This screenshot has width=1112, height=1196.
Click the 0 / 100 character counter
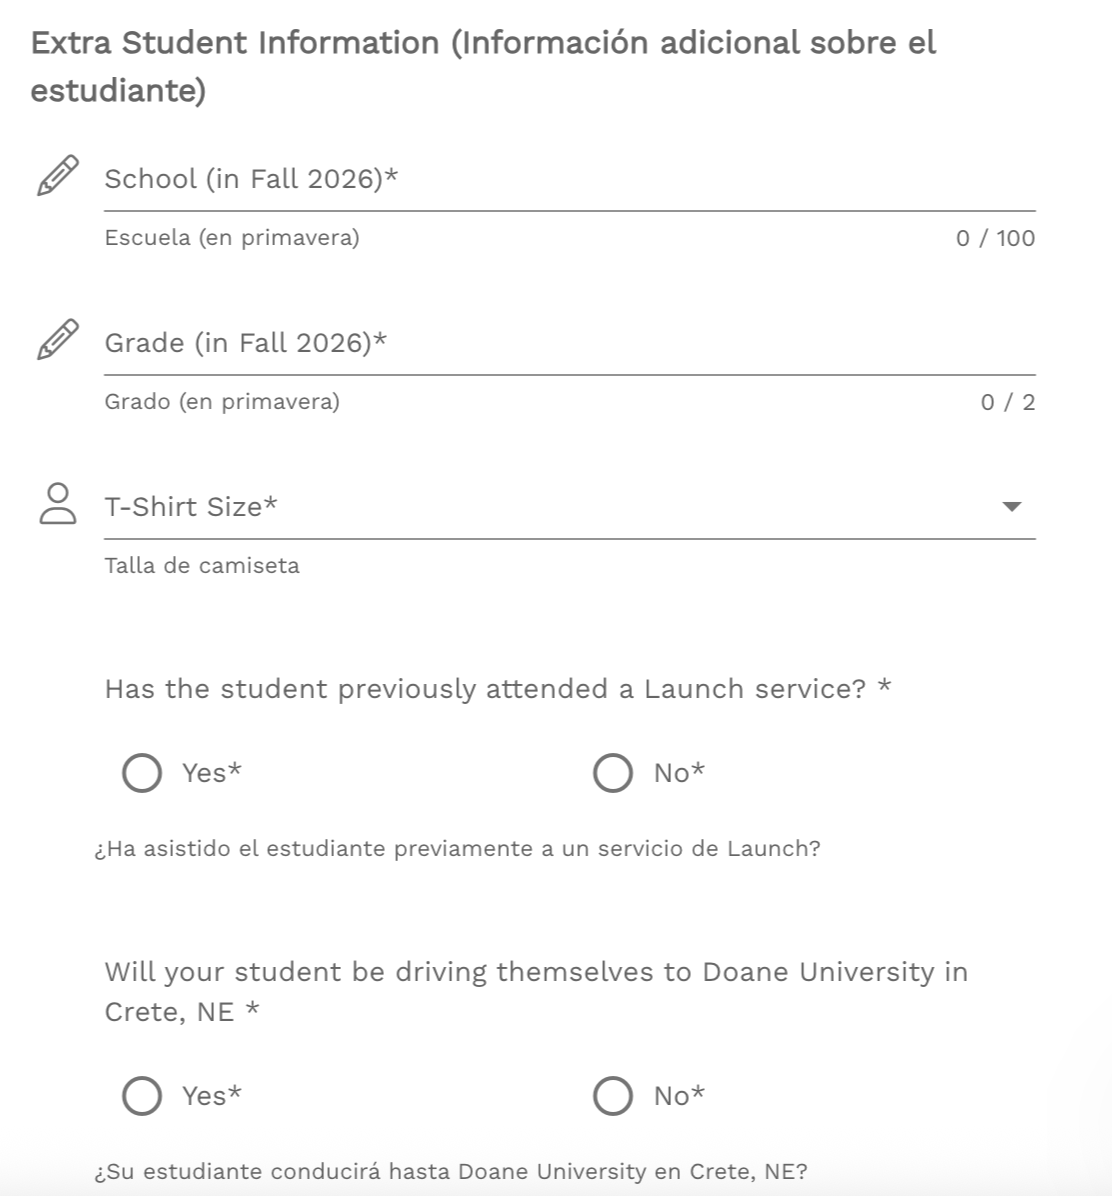click(995, 239)
